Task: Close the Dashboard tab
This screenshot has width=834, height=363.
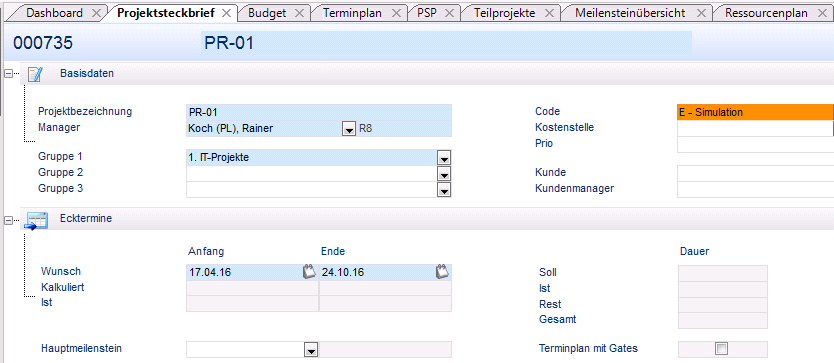Action: [x=96, y=14]
